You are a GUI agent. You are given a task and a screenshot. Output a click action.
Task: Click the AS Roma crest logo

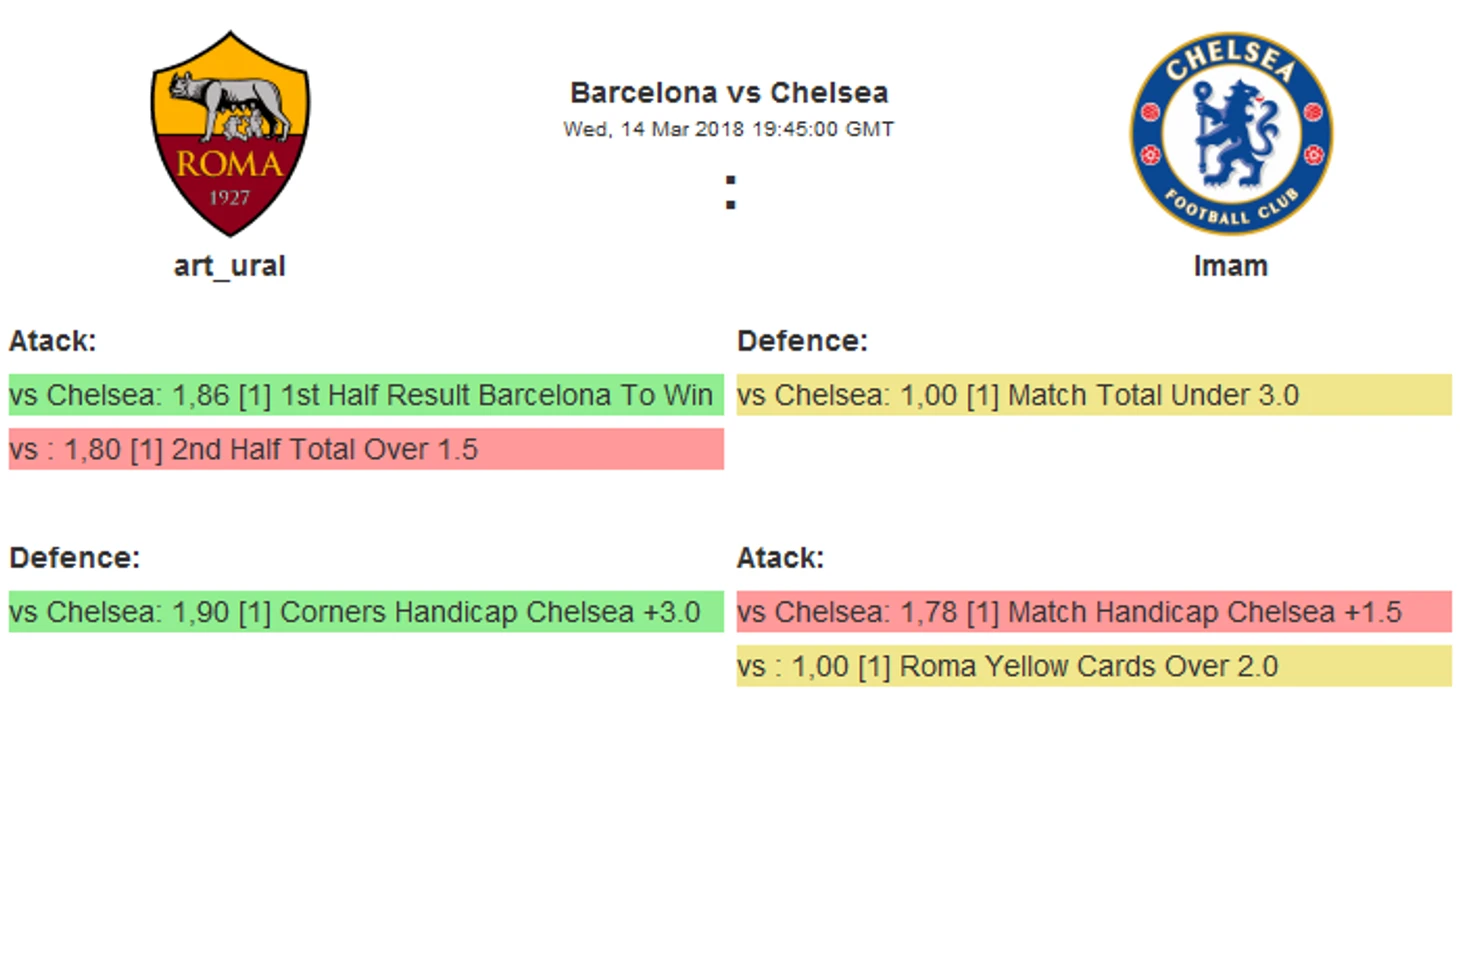230,134
